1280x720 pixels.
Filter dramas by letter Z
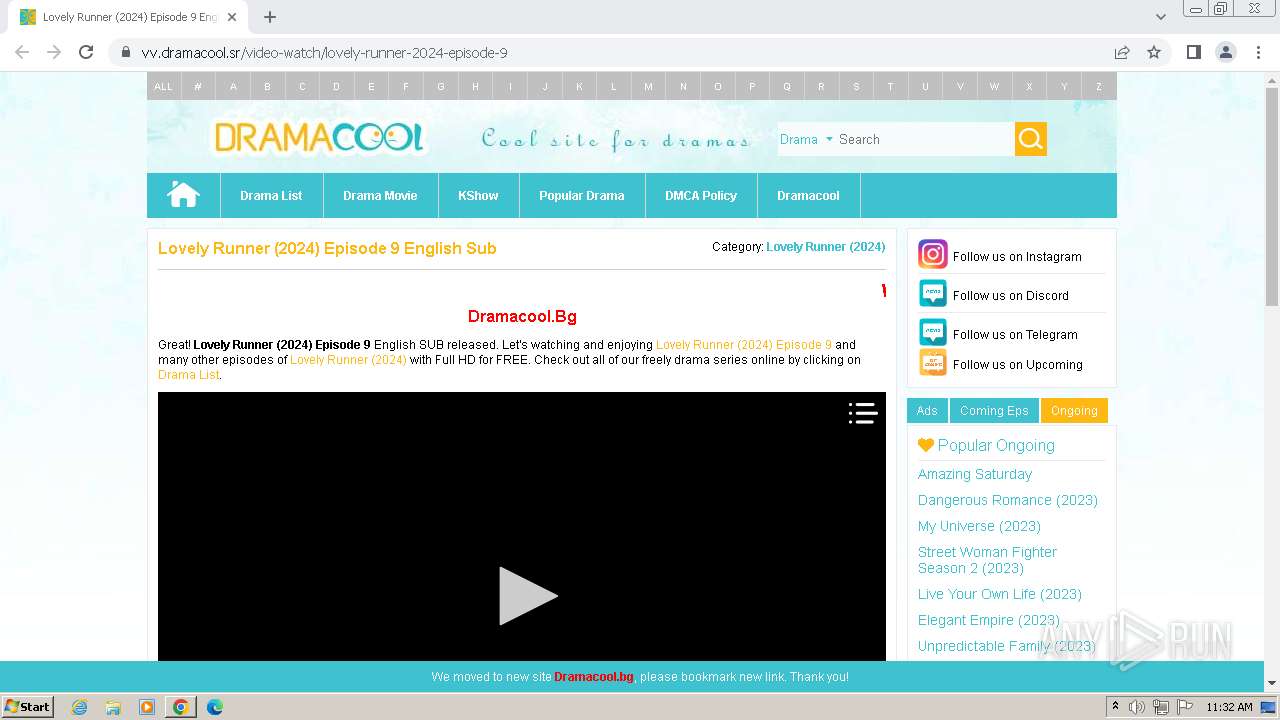[1099, 86]
